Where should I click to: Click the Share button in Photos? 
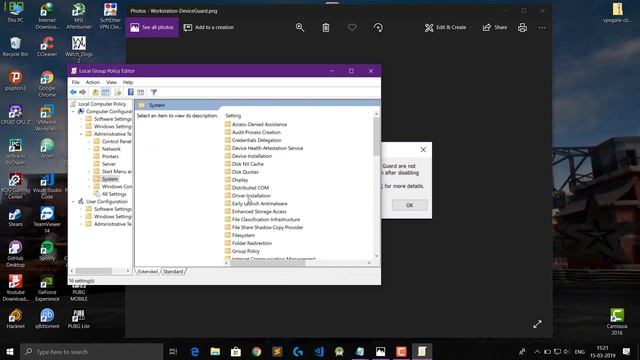click(495, 27)
